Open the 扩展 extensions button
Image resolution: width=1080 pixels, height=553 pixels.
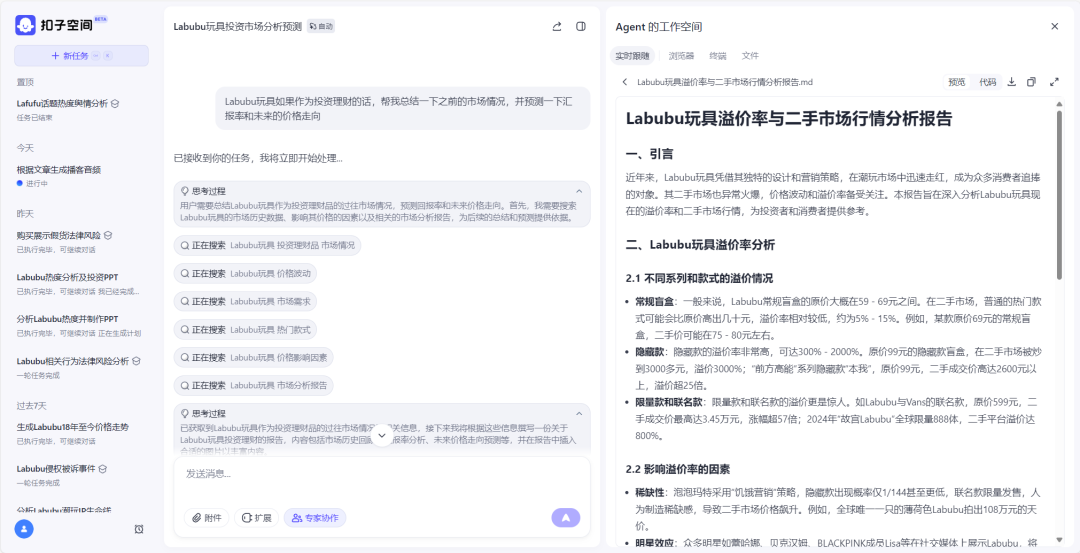(256, 518)
